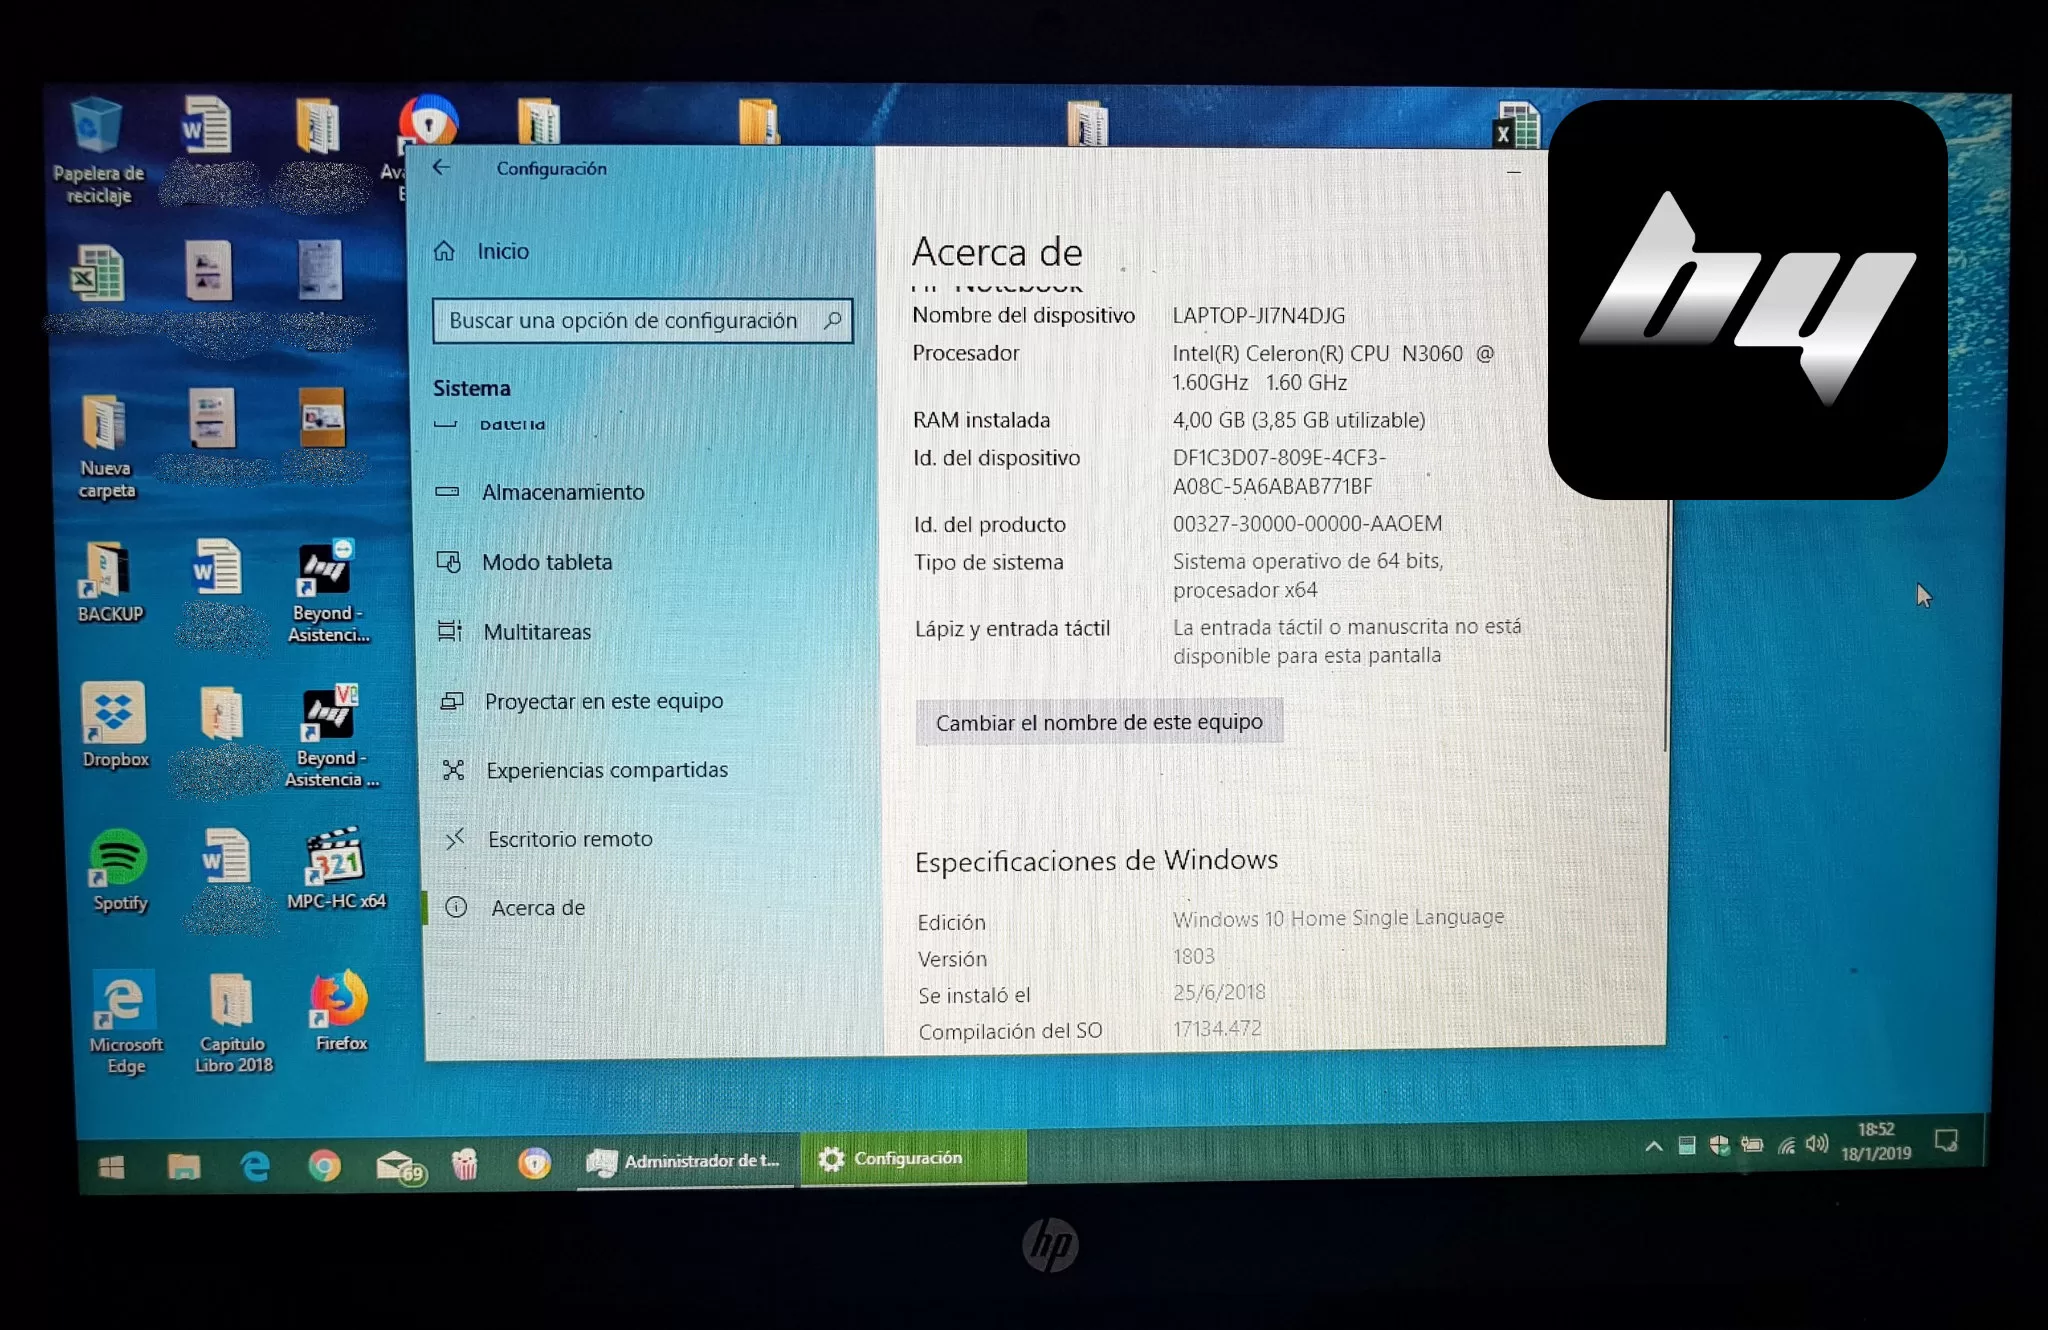
Task: Open the Windows Start button
Action: tap(112, 1167)
